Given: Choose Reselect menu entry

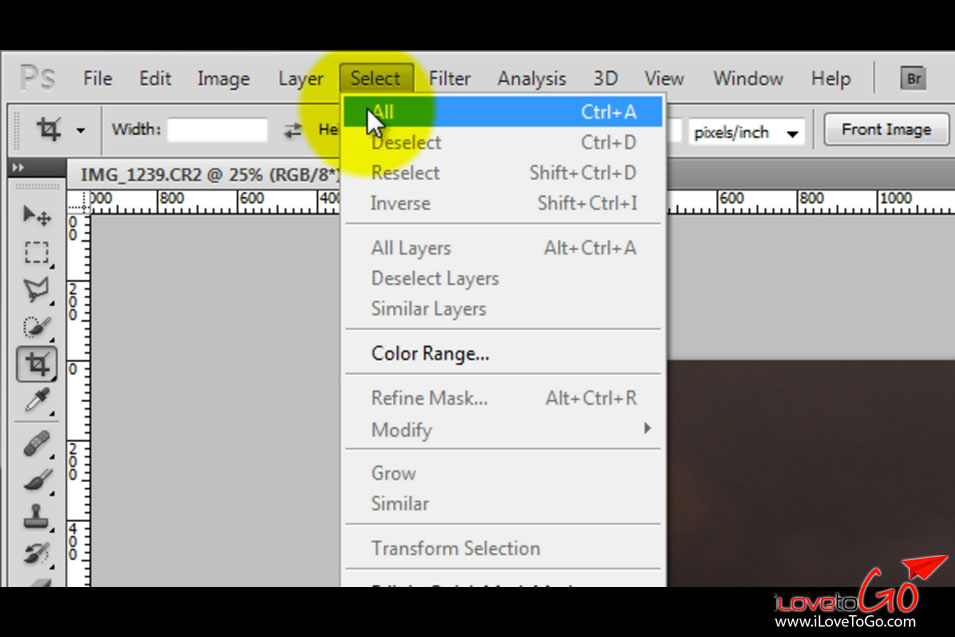Looking at the screenshot, I should tap(503, 173).
